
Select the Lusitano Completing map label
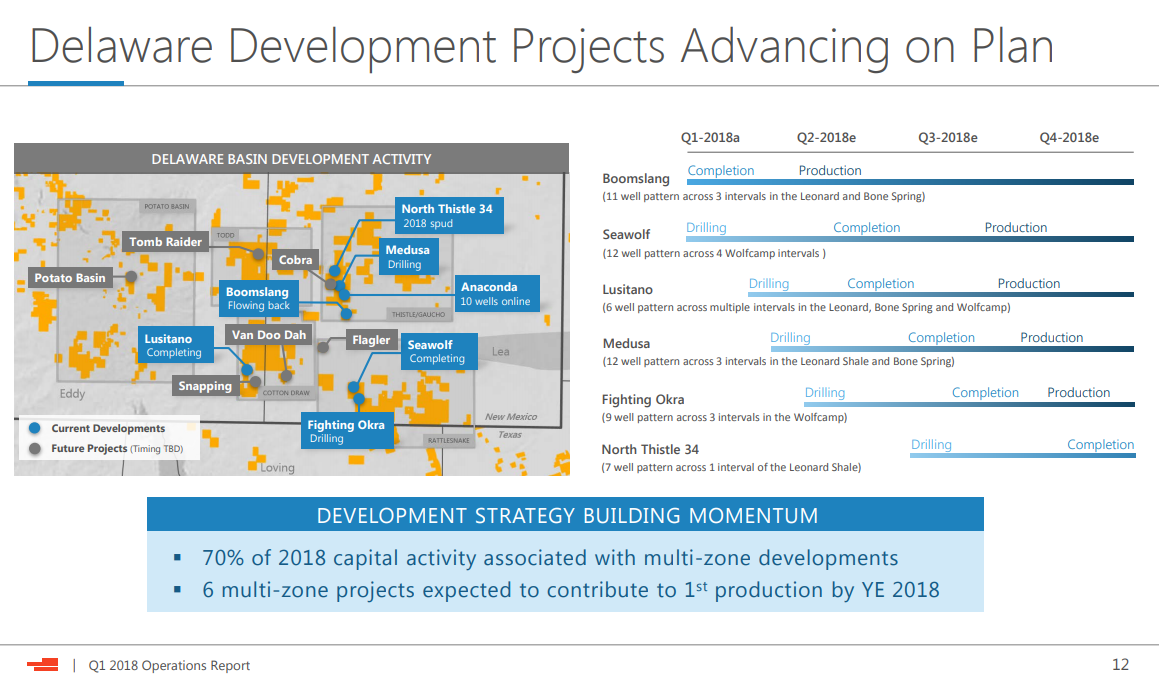[x=175, y=345]
